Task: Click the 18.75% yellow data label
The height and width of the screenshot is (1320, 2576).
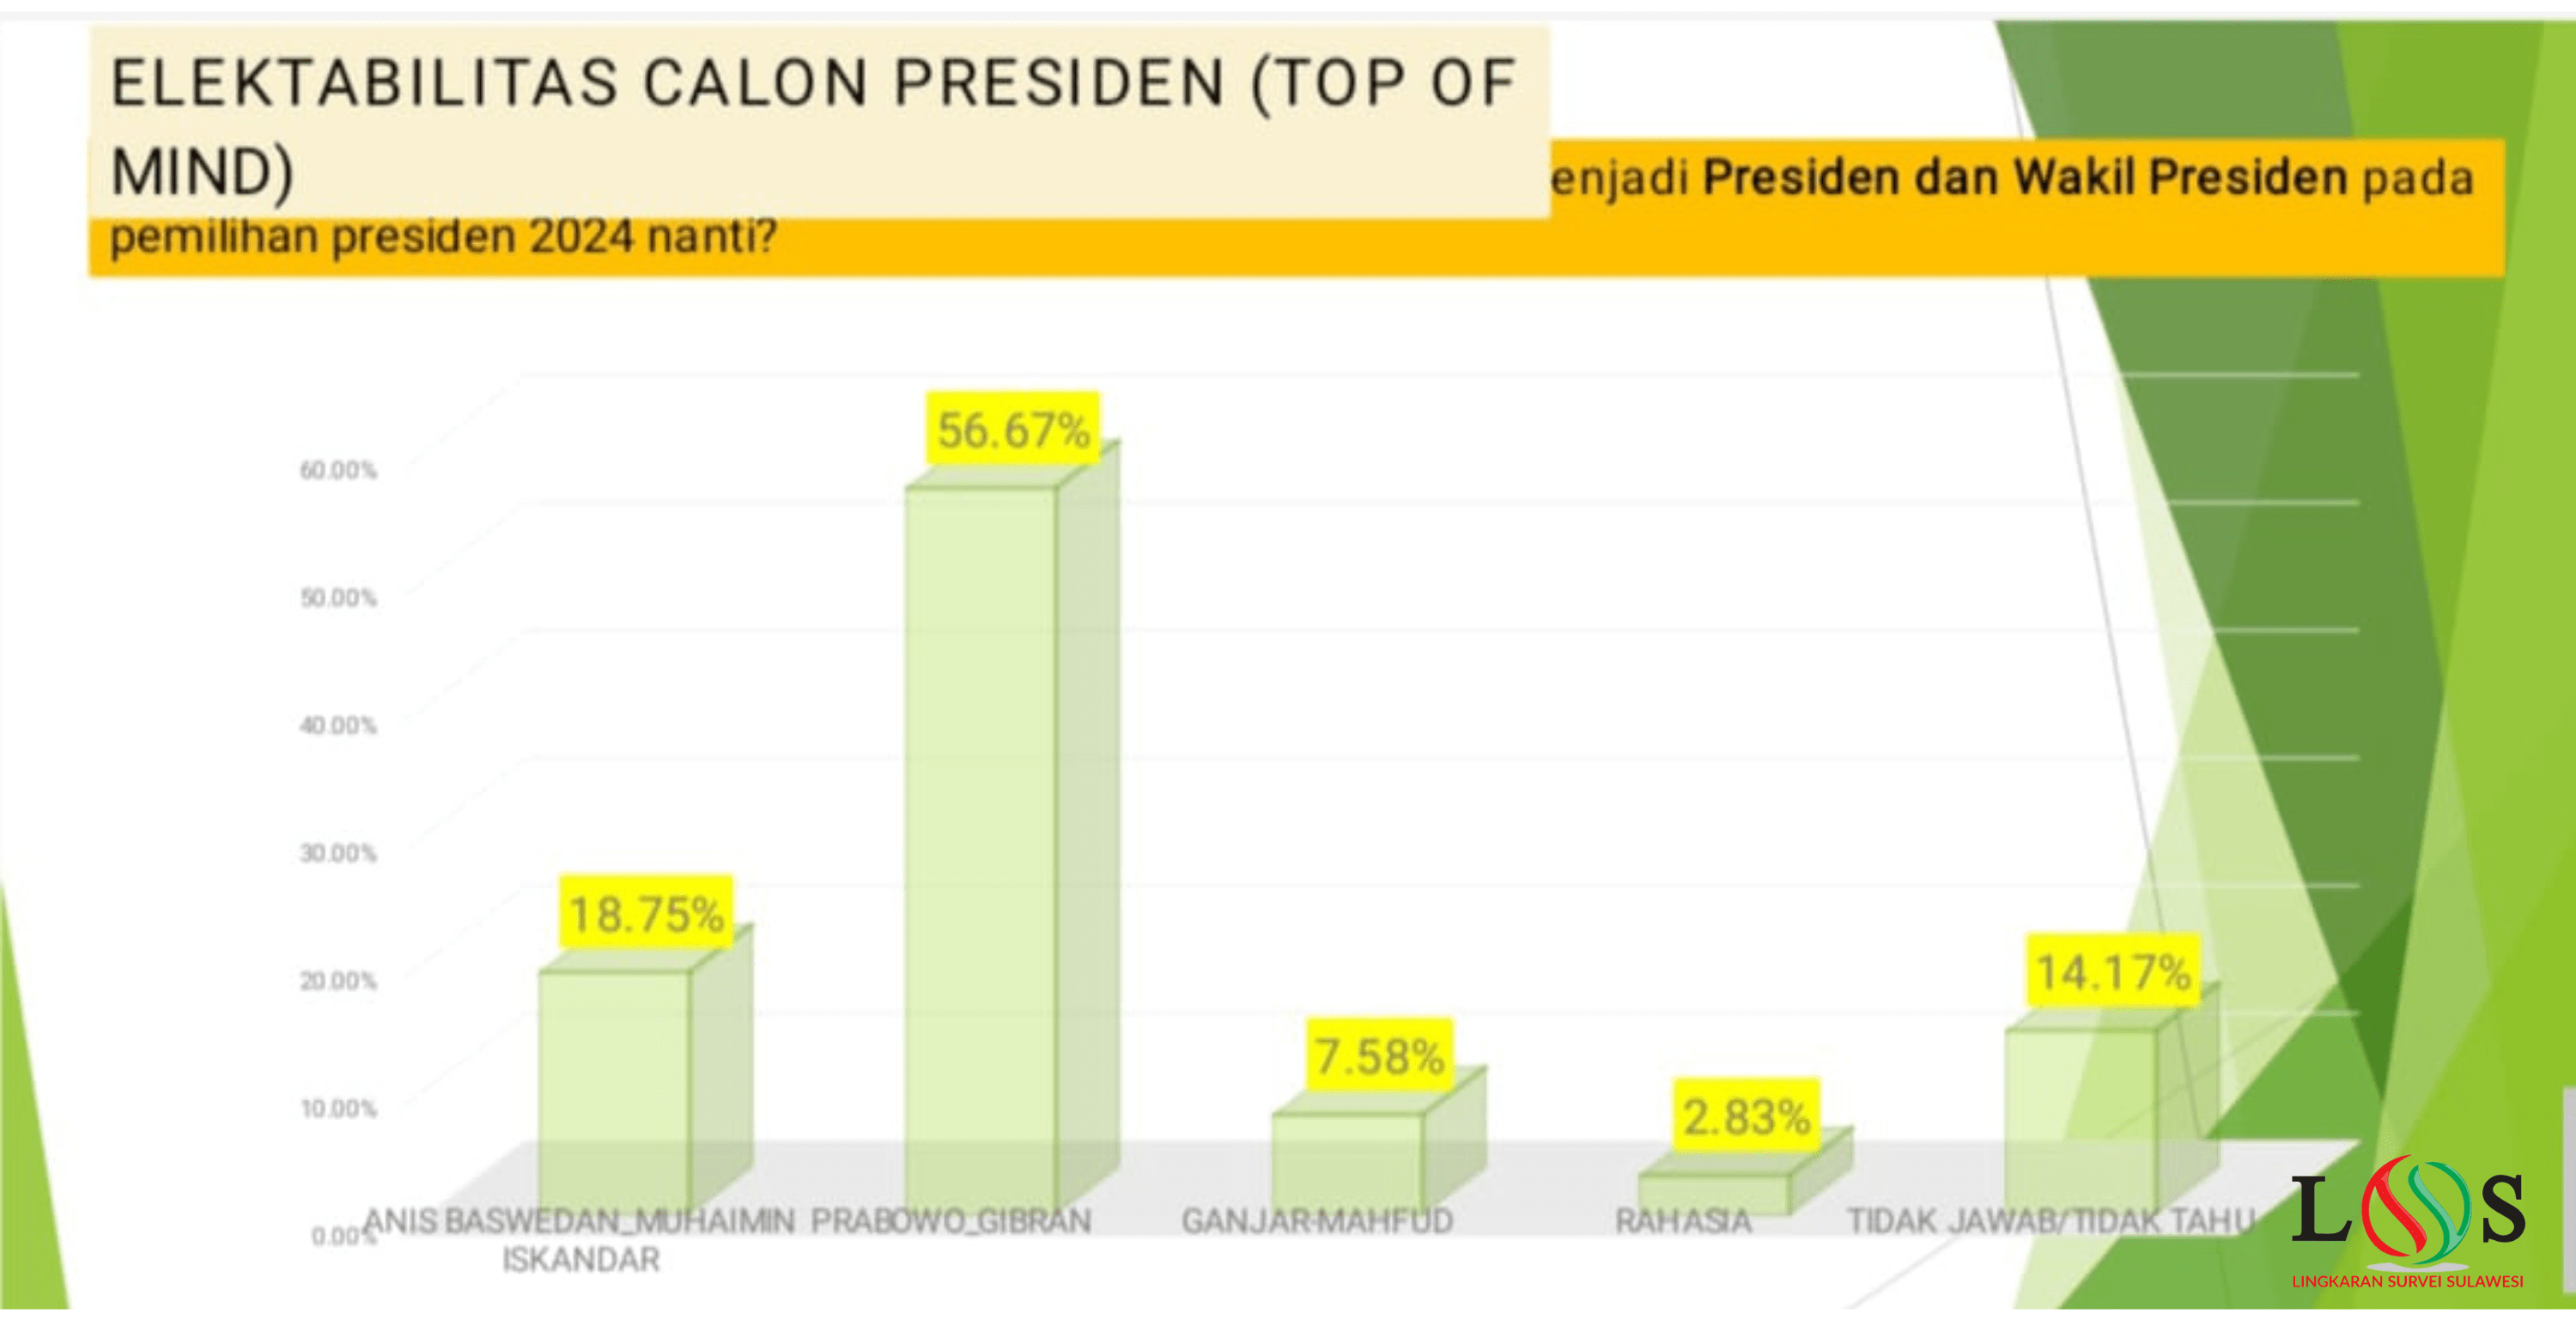Action: (x=646, y=913)
